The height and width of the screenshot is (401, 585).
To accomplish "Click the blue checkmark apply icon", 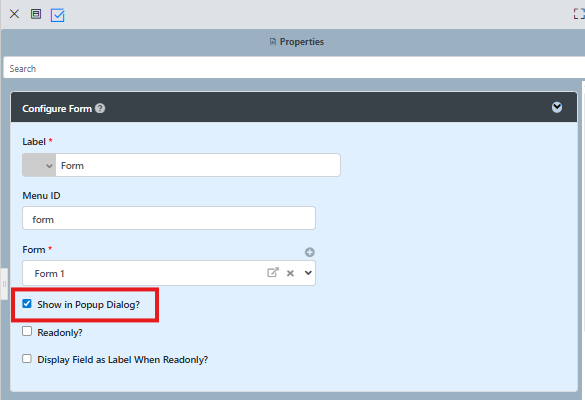I will point(57,15).
